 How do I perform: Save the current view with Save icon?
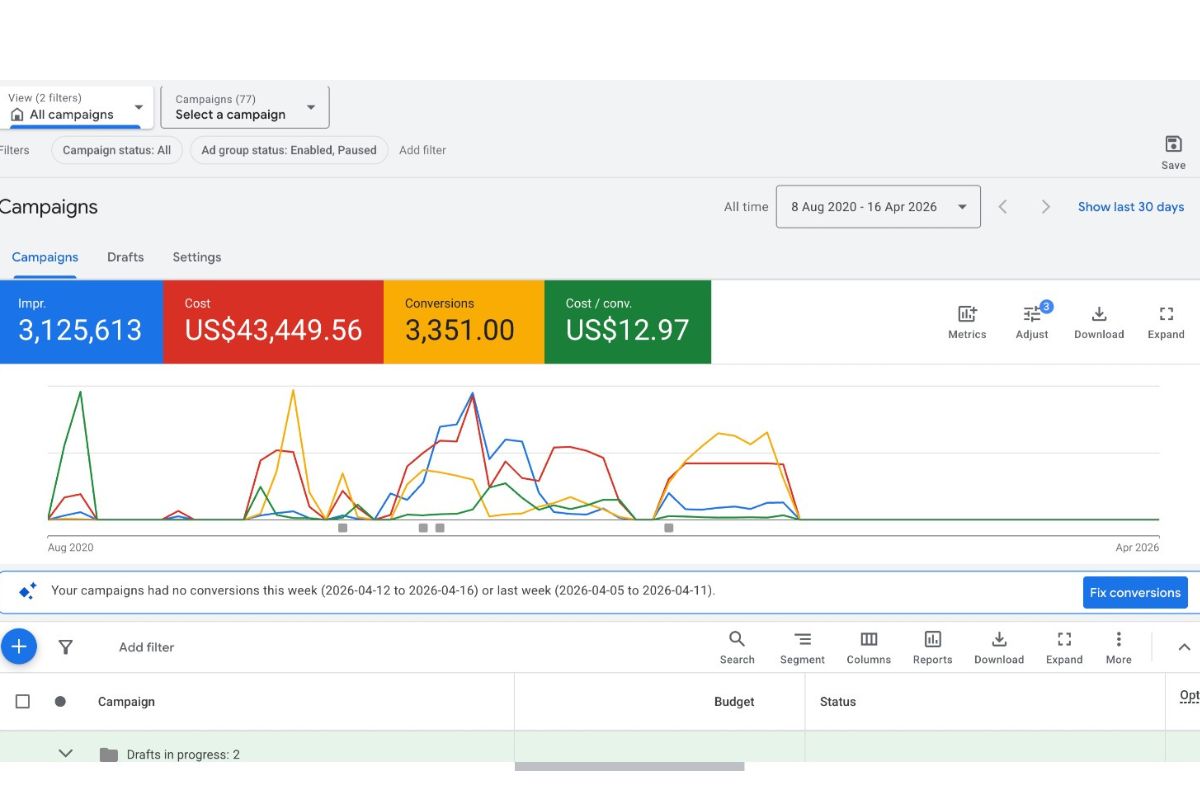tap(1174, 144)
